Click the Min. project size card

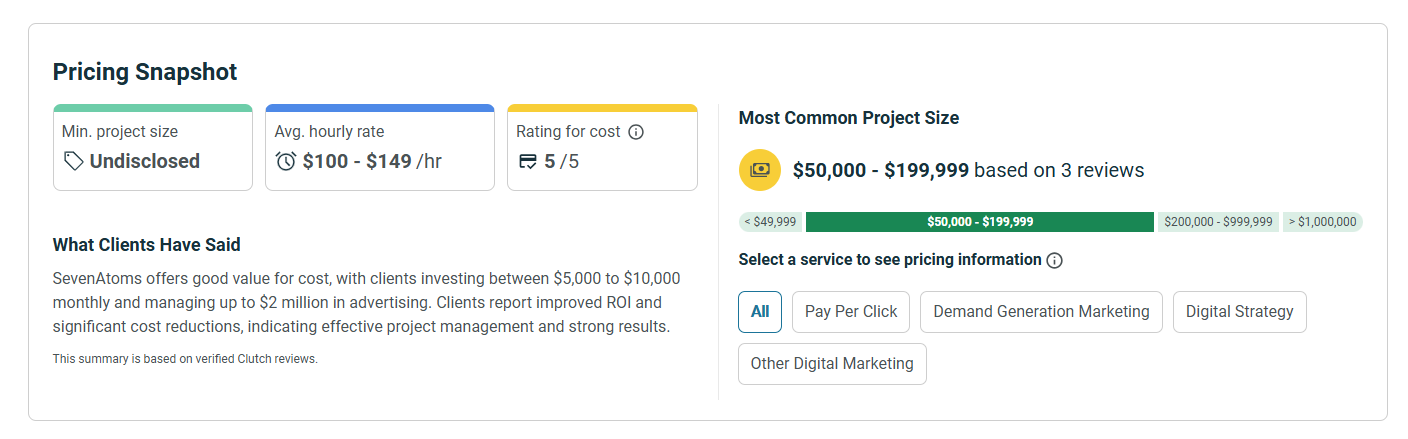click(x=153, y=147)
